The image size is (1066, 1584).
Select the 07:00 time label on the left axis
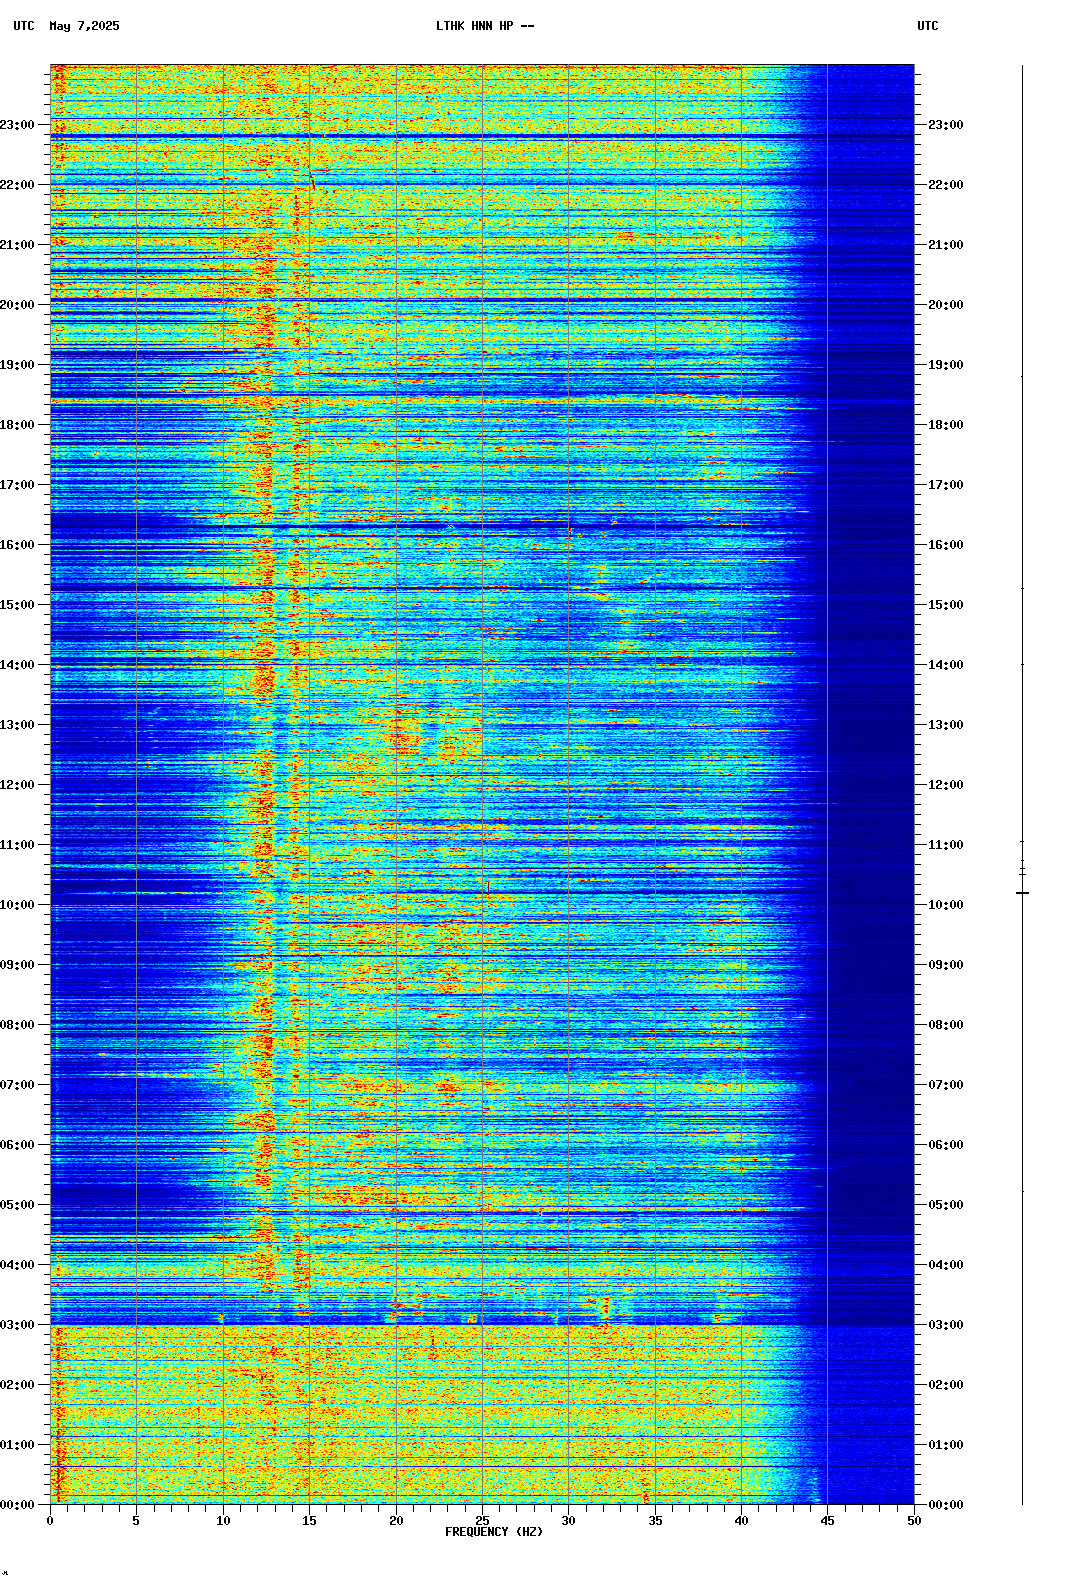[x=18, y=1085]
